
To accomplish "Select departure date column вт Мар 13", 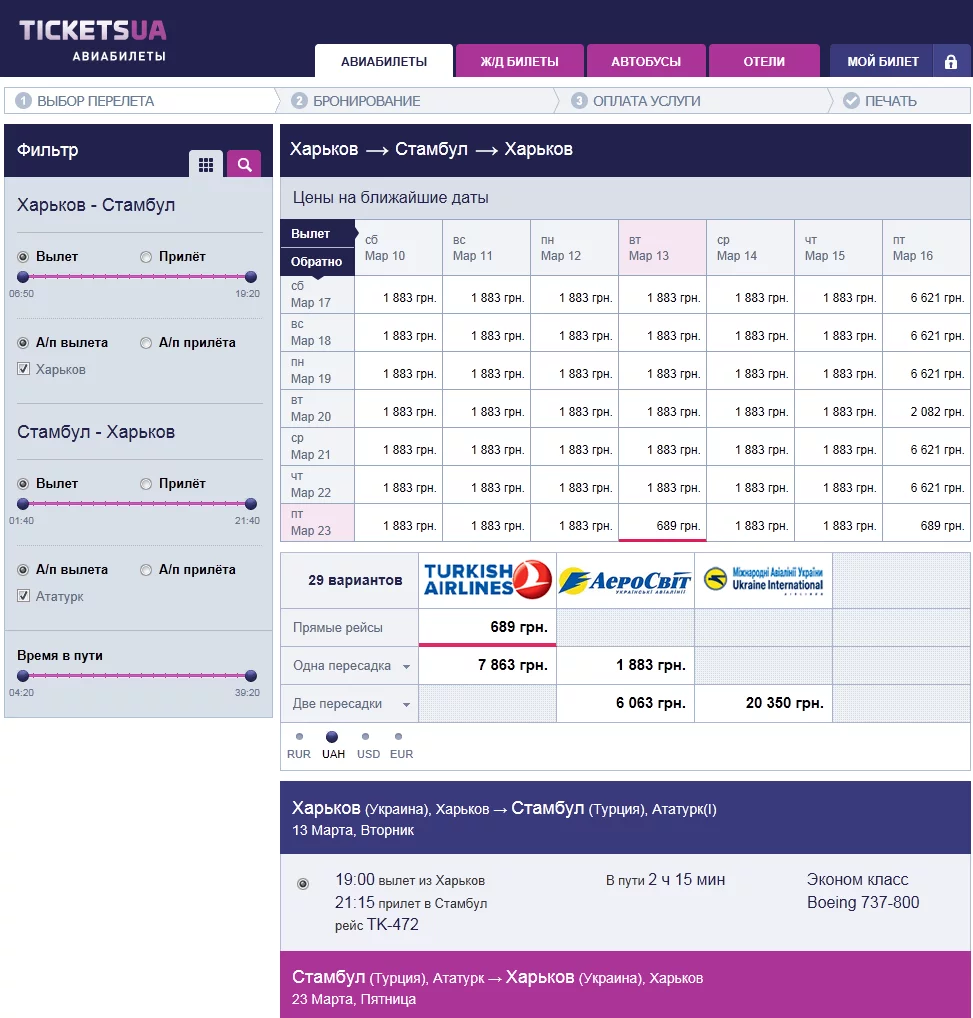I will pos(663,248).
